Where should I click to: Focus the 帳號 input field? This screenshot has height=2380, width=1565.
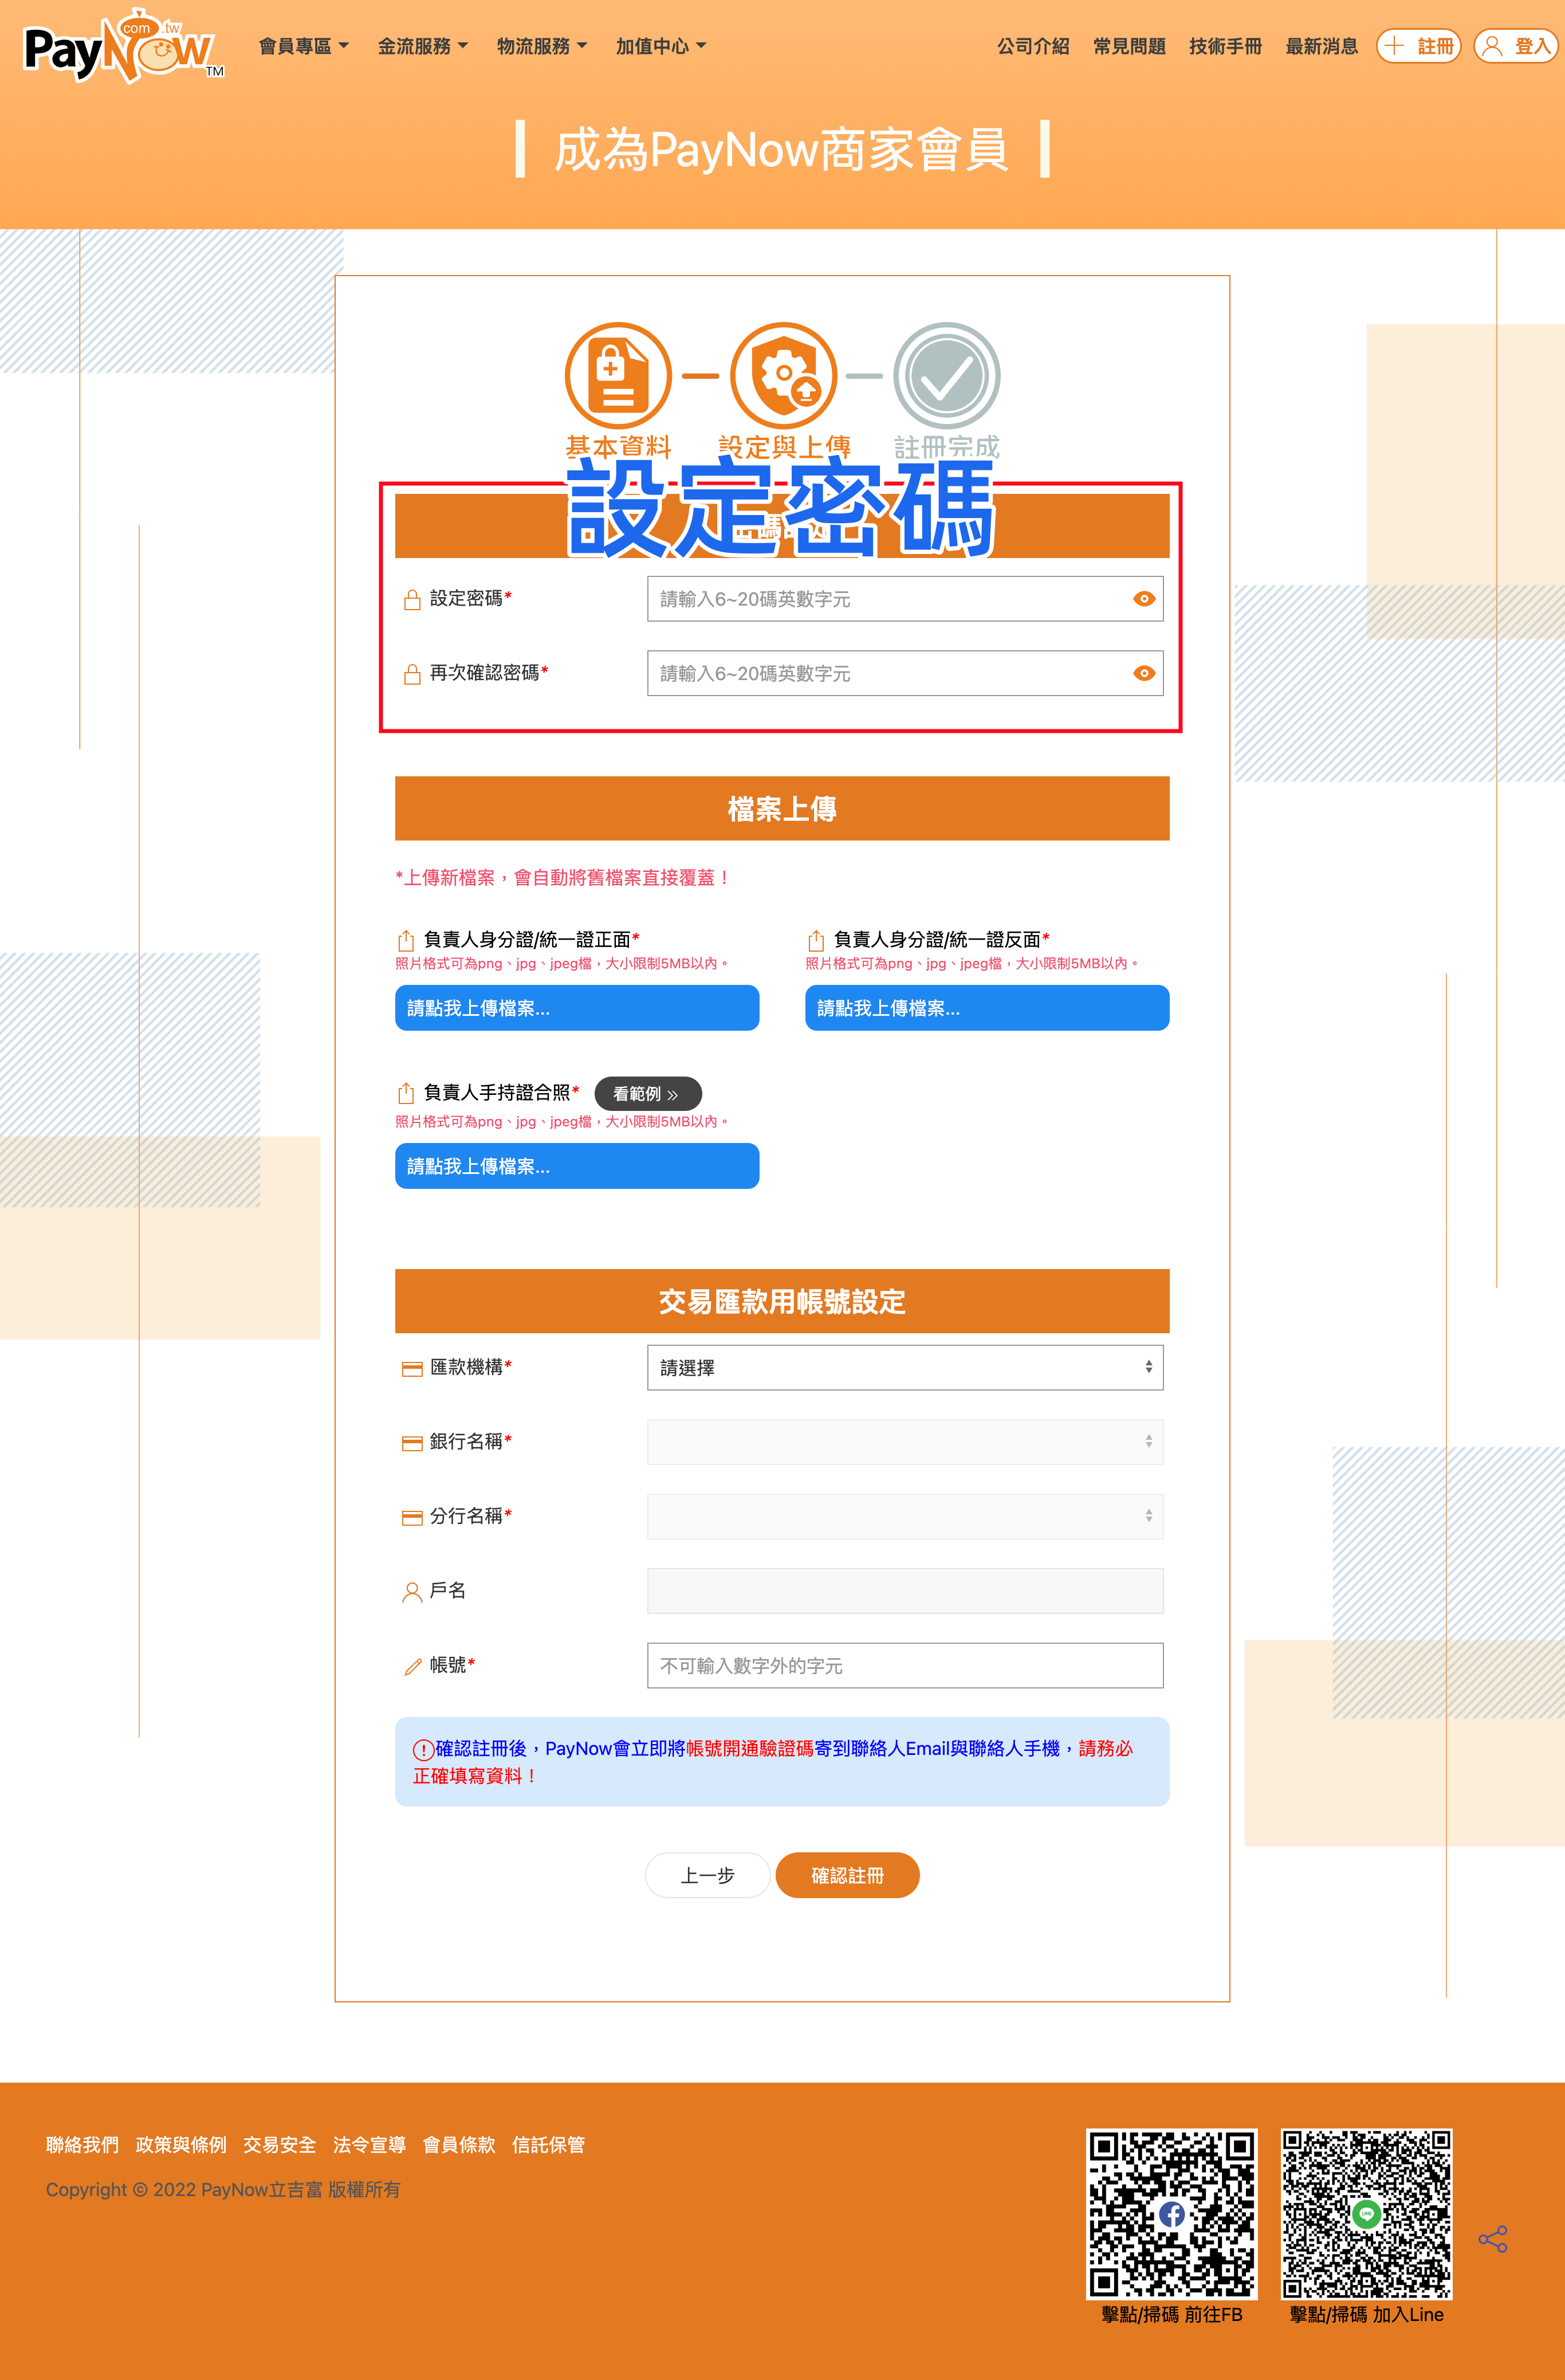905,1665
